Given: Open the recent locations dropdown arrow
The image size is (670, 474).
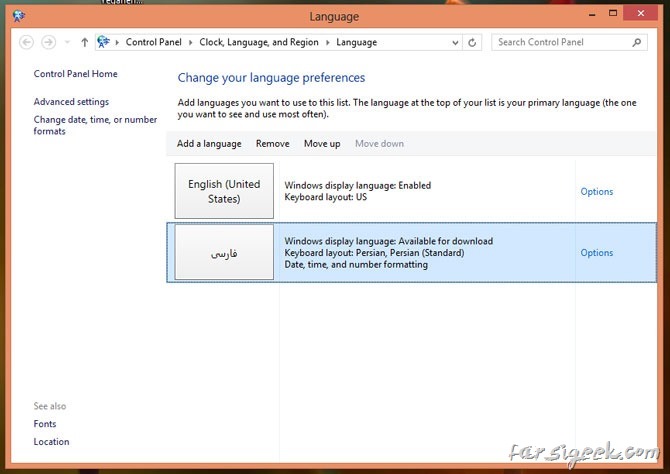Looking at the screenshot, I should [67, 42].
